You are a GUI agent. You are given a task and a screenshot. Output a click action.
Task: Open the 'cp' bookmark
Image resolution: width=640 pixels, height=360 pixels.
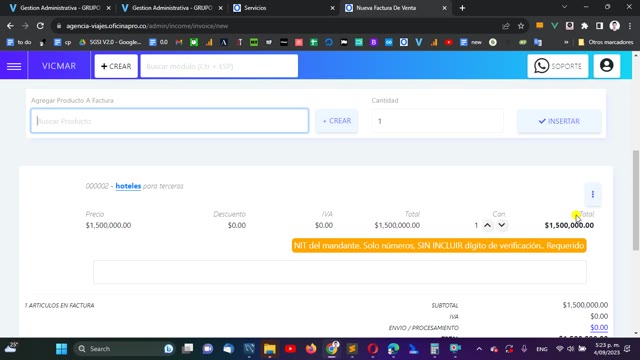[62, 42]
